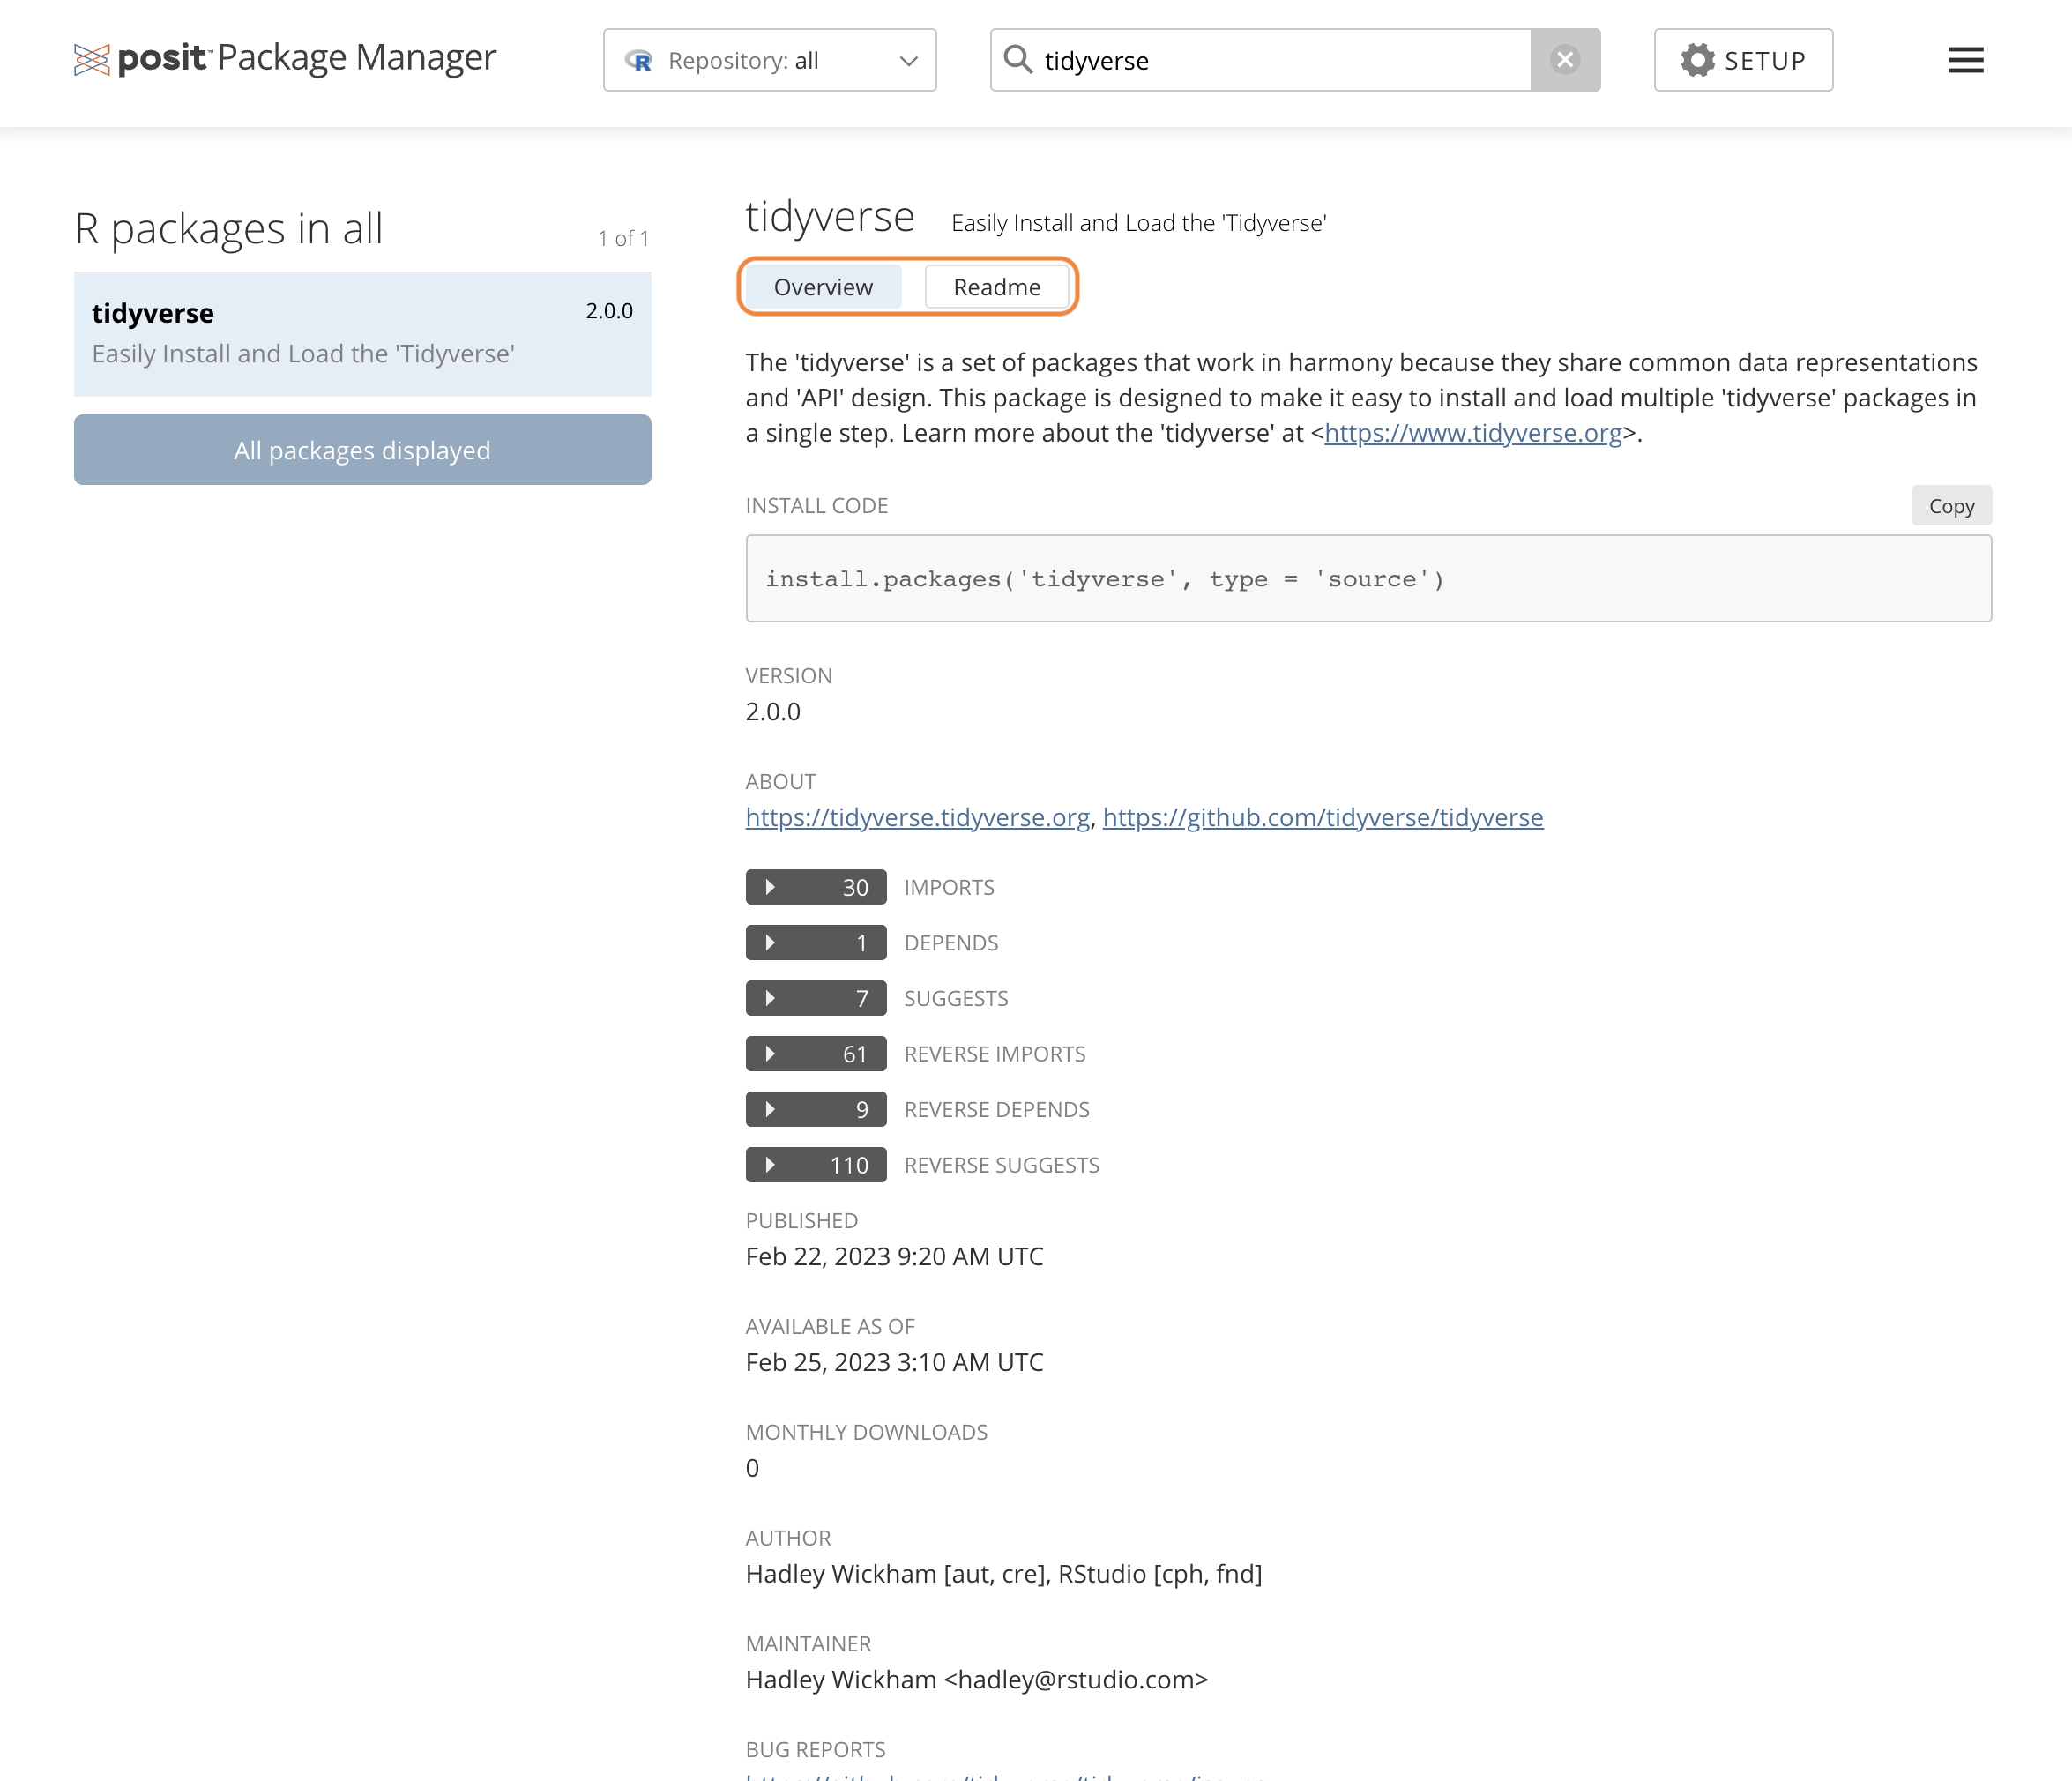Click the Posit logo icon

point(91,60)
